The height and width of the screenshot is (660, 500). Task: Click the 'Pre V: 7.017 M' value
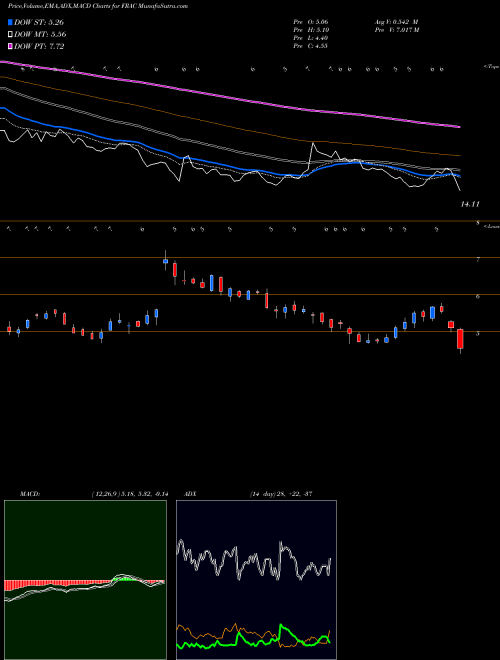pyautogui.click(x=396, y=30)
